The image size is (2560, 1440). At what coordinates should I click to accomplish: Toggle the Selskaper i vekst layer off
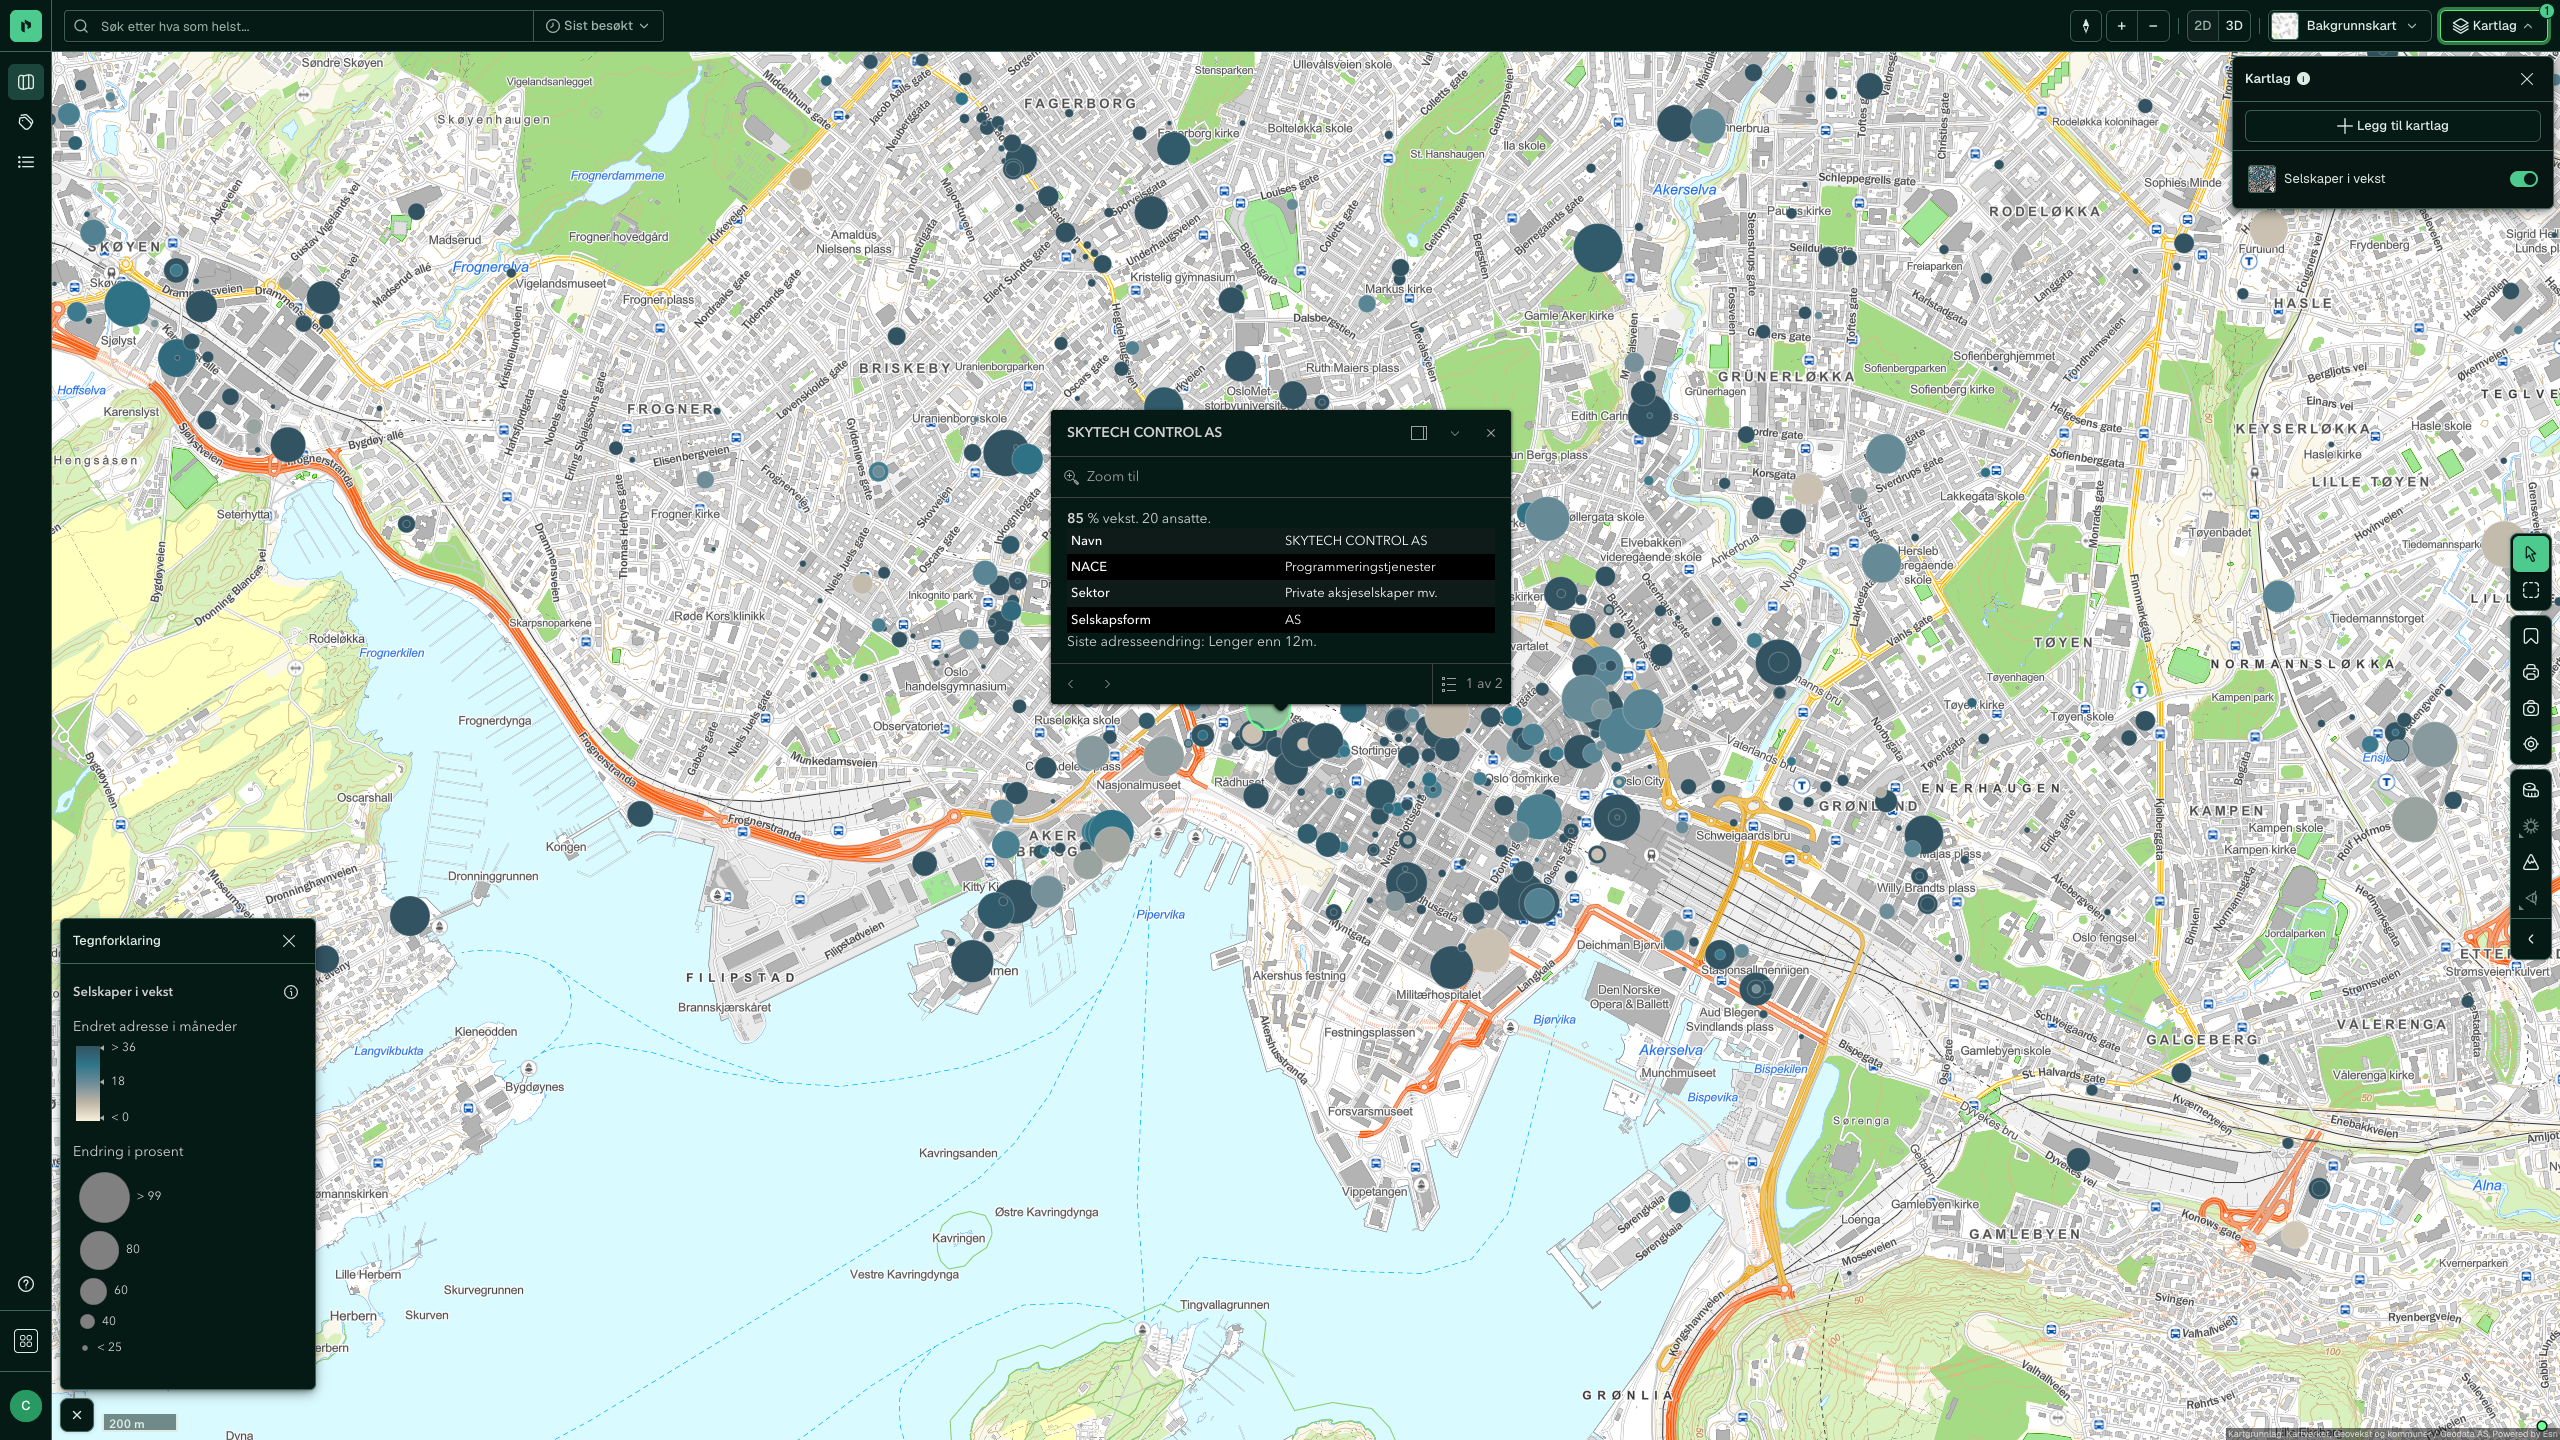[x=2523, y=179]
